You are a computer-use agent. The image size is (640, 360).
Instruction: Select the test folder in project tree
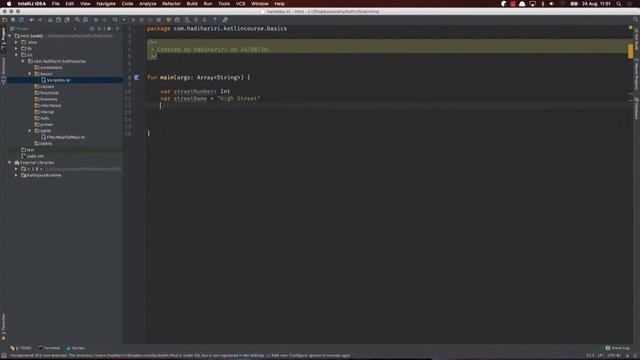(x=28, y=150)
